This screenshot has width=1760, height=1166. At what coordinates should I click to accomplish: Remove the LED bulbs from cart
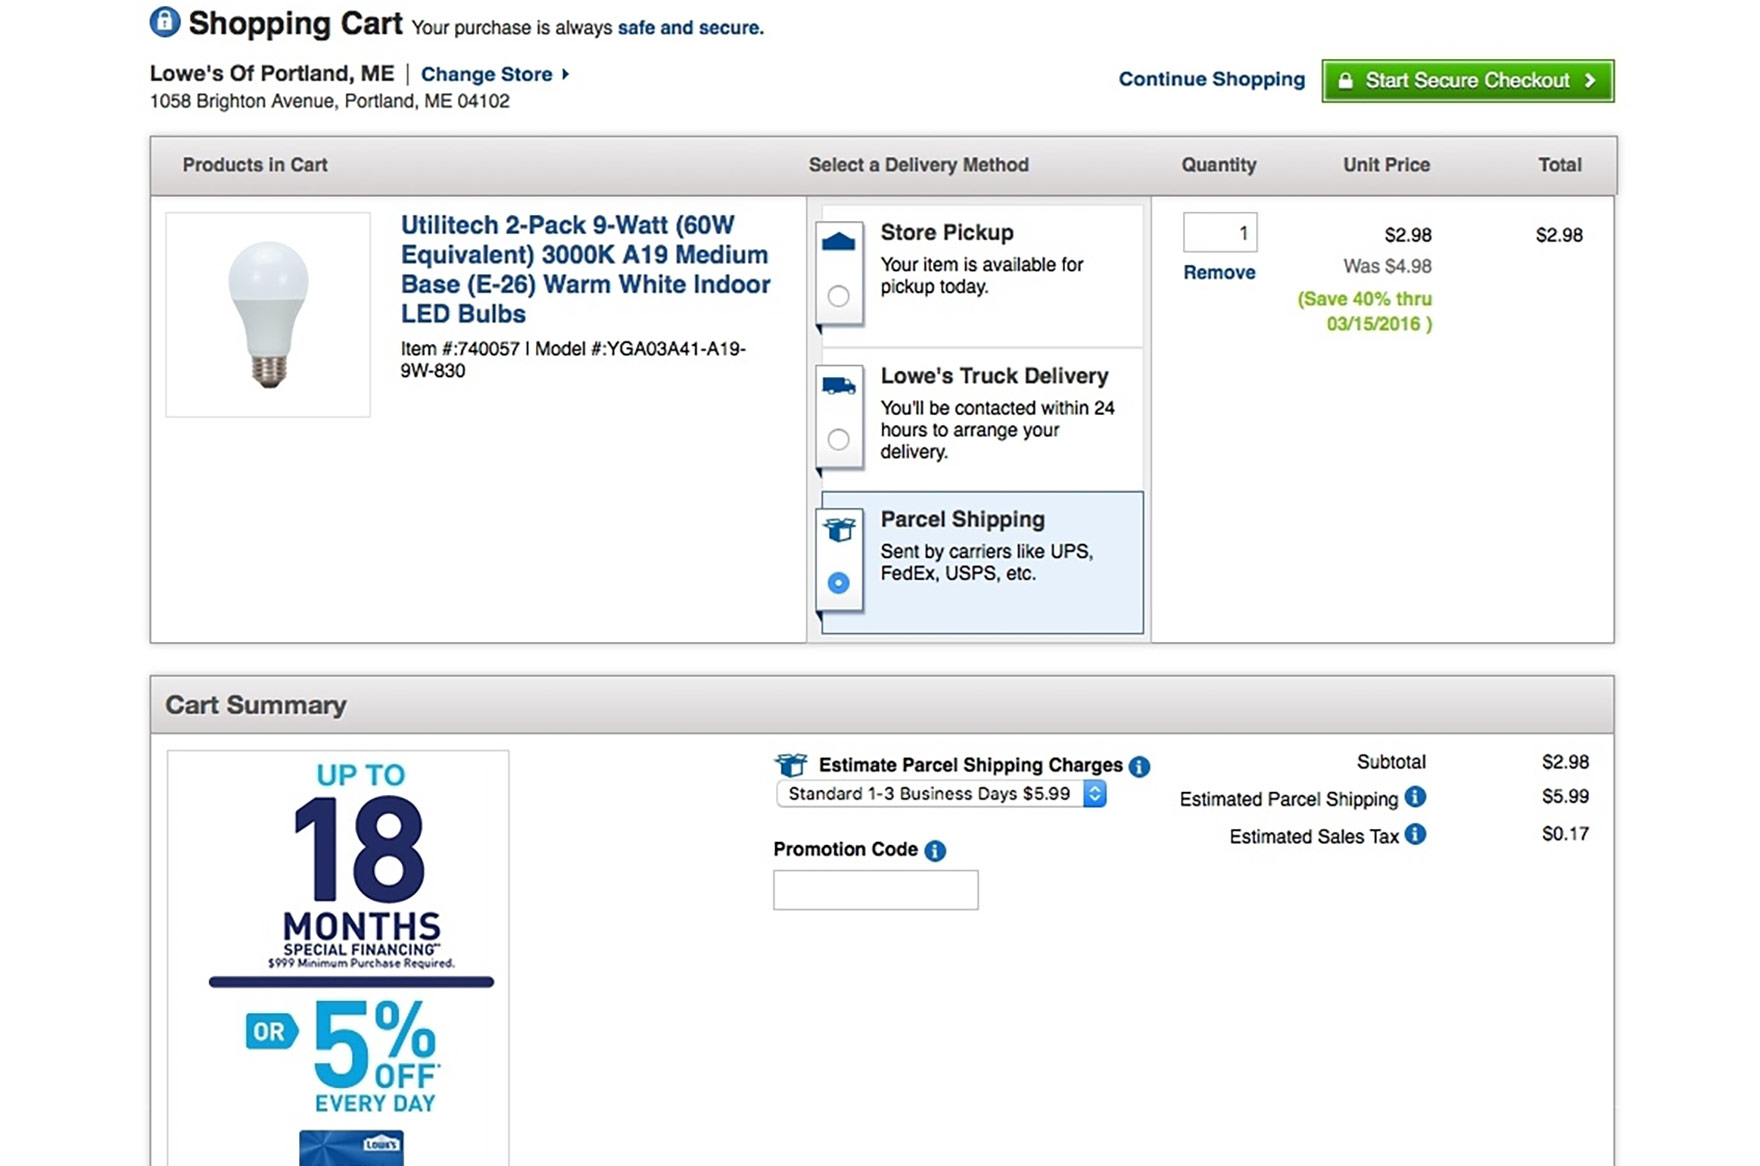(1218, 273)
